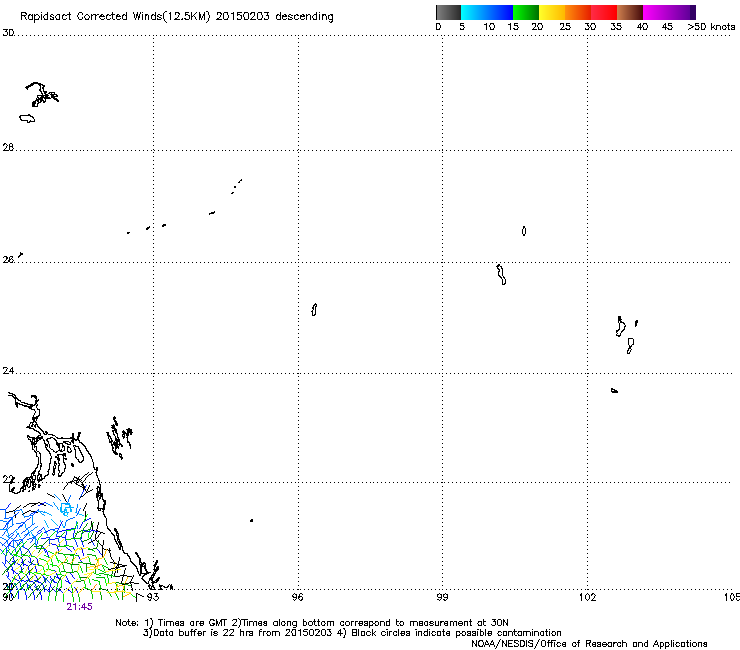Click the red 30–35 knots legend segment
740x650 pixels.
click(604, 12)
